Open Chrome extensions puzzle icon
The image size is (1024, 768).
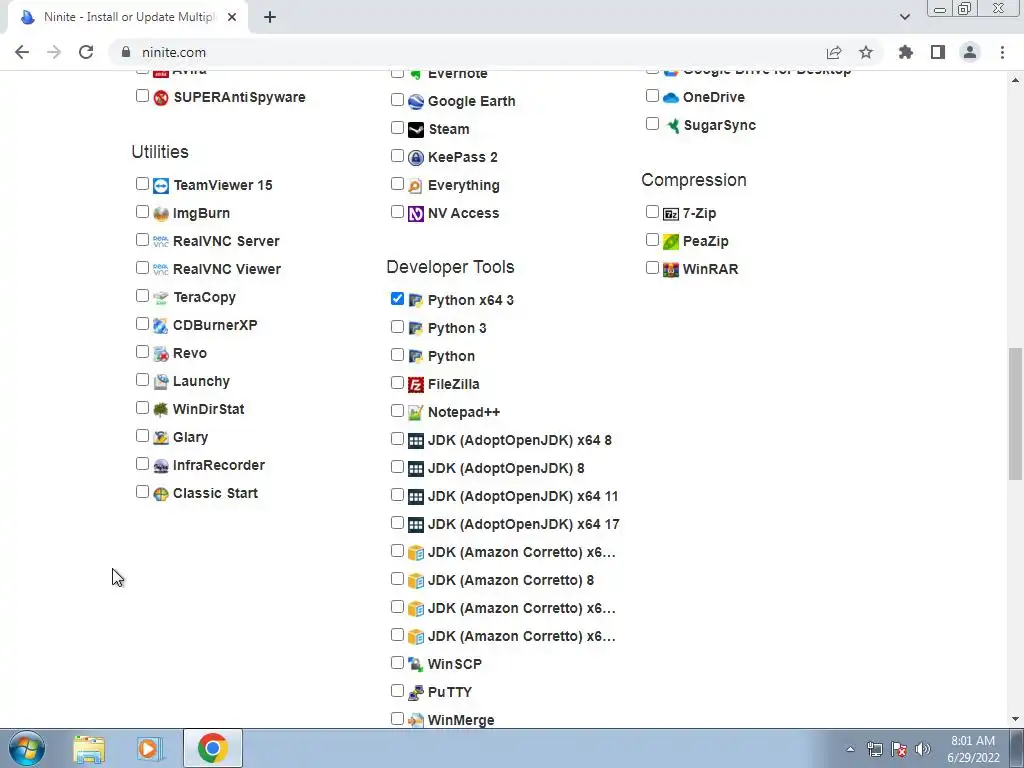(906, 52)
